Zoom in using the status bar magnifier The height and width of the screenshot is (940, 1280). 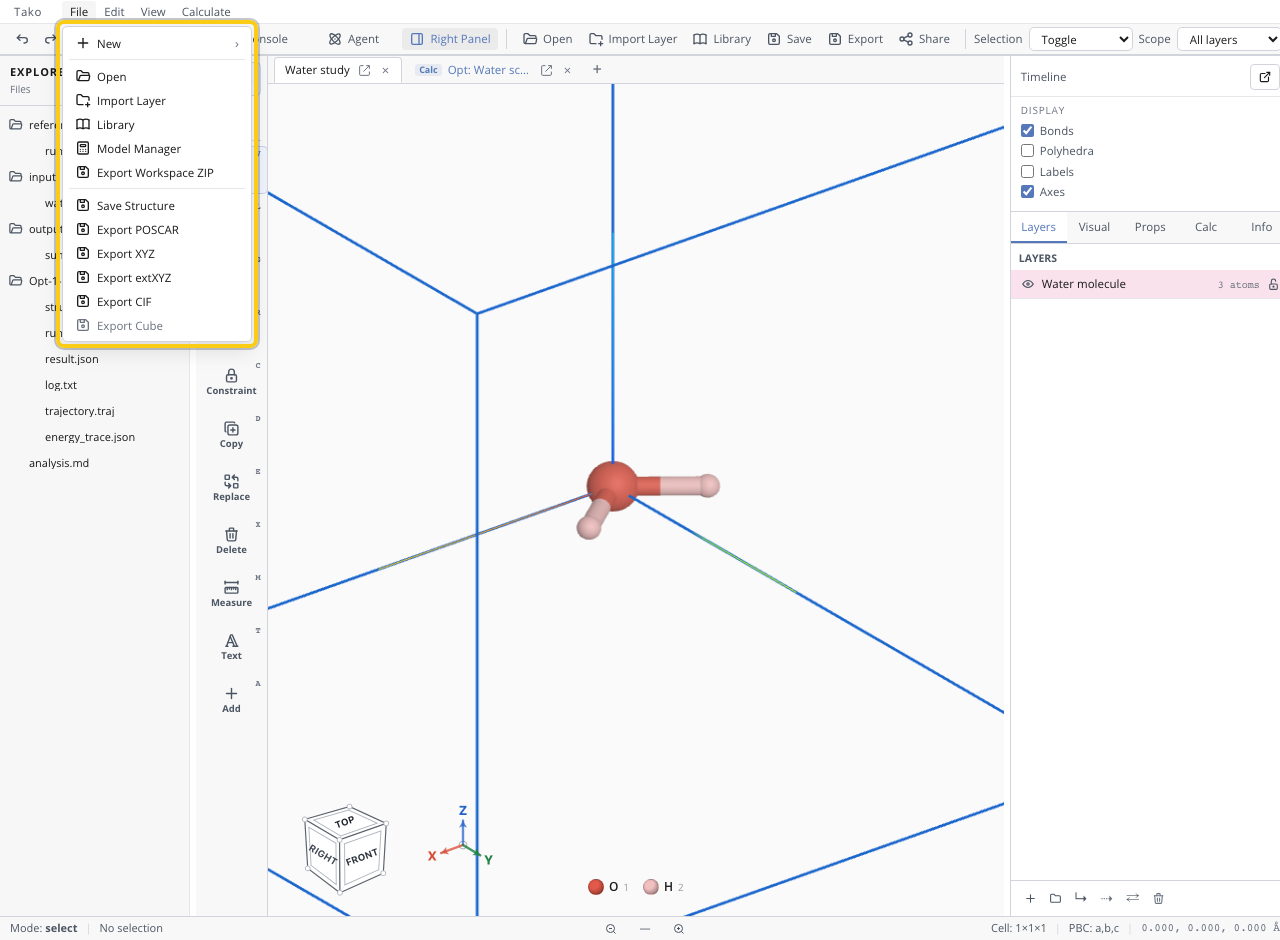click(x=678, y=929)
